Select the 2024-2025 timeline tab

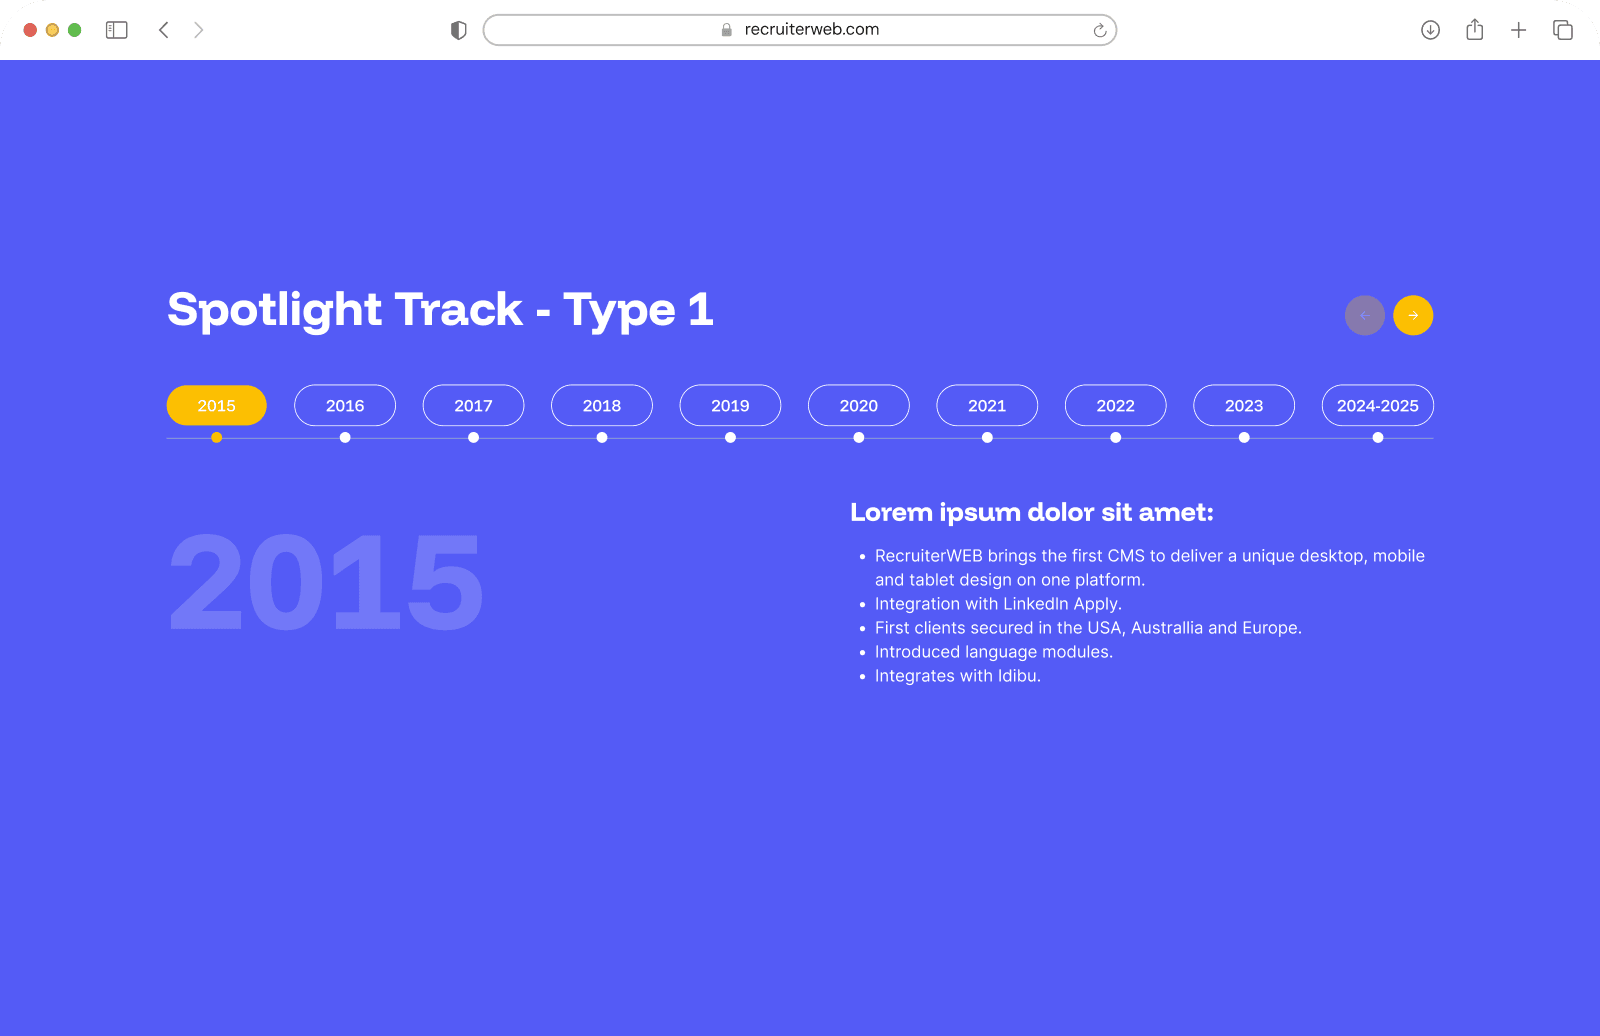pyautogui.click(x=1377, y=405)
